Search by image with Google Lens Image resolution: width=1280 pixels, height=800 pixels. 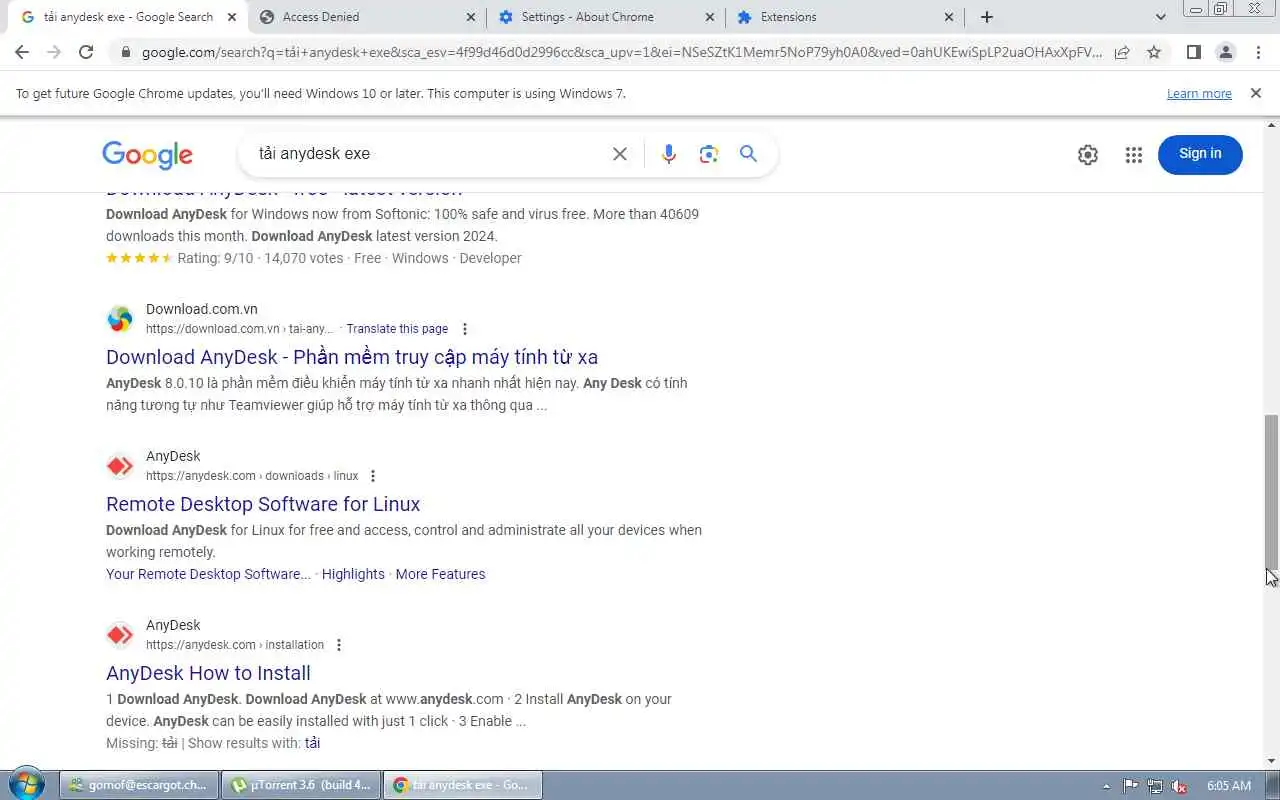click(709, 154)
